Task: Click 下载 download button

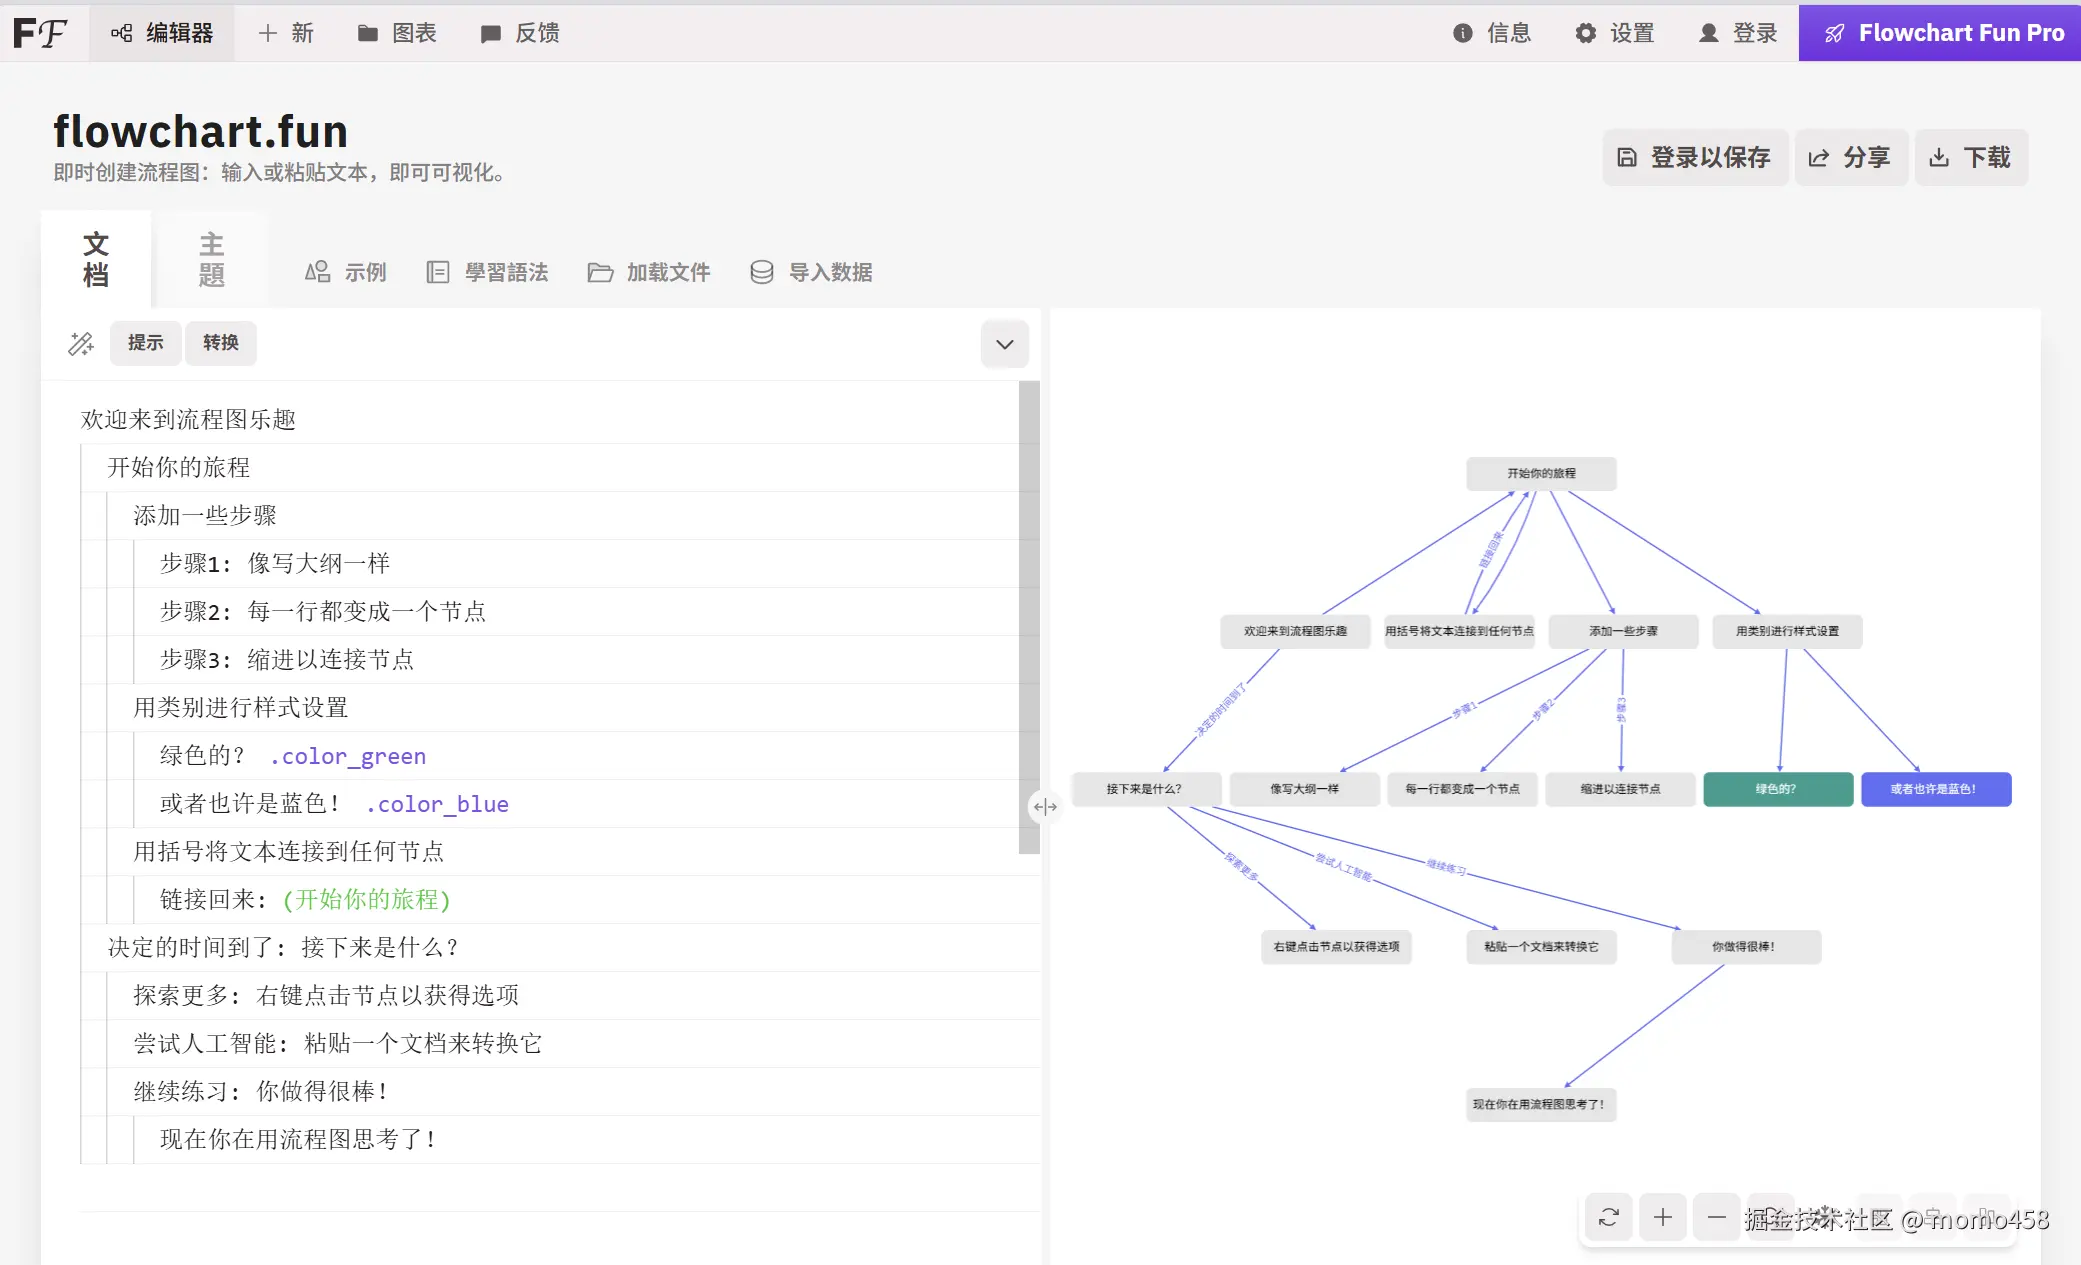Action: click(1970, 157)
